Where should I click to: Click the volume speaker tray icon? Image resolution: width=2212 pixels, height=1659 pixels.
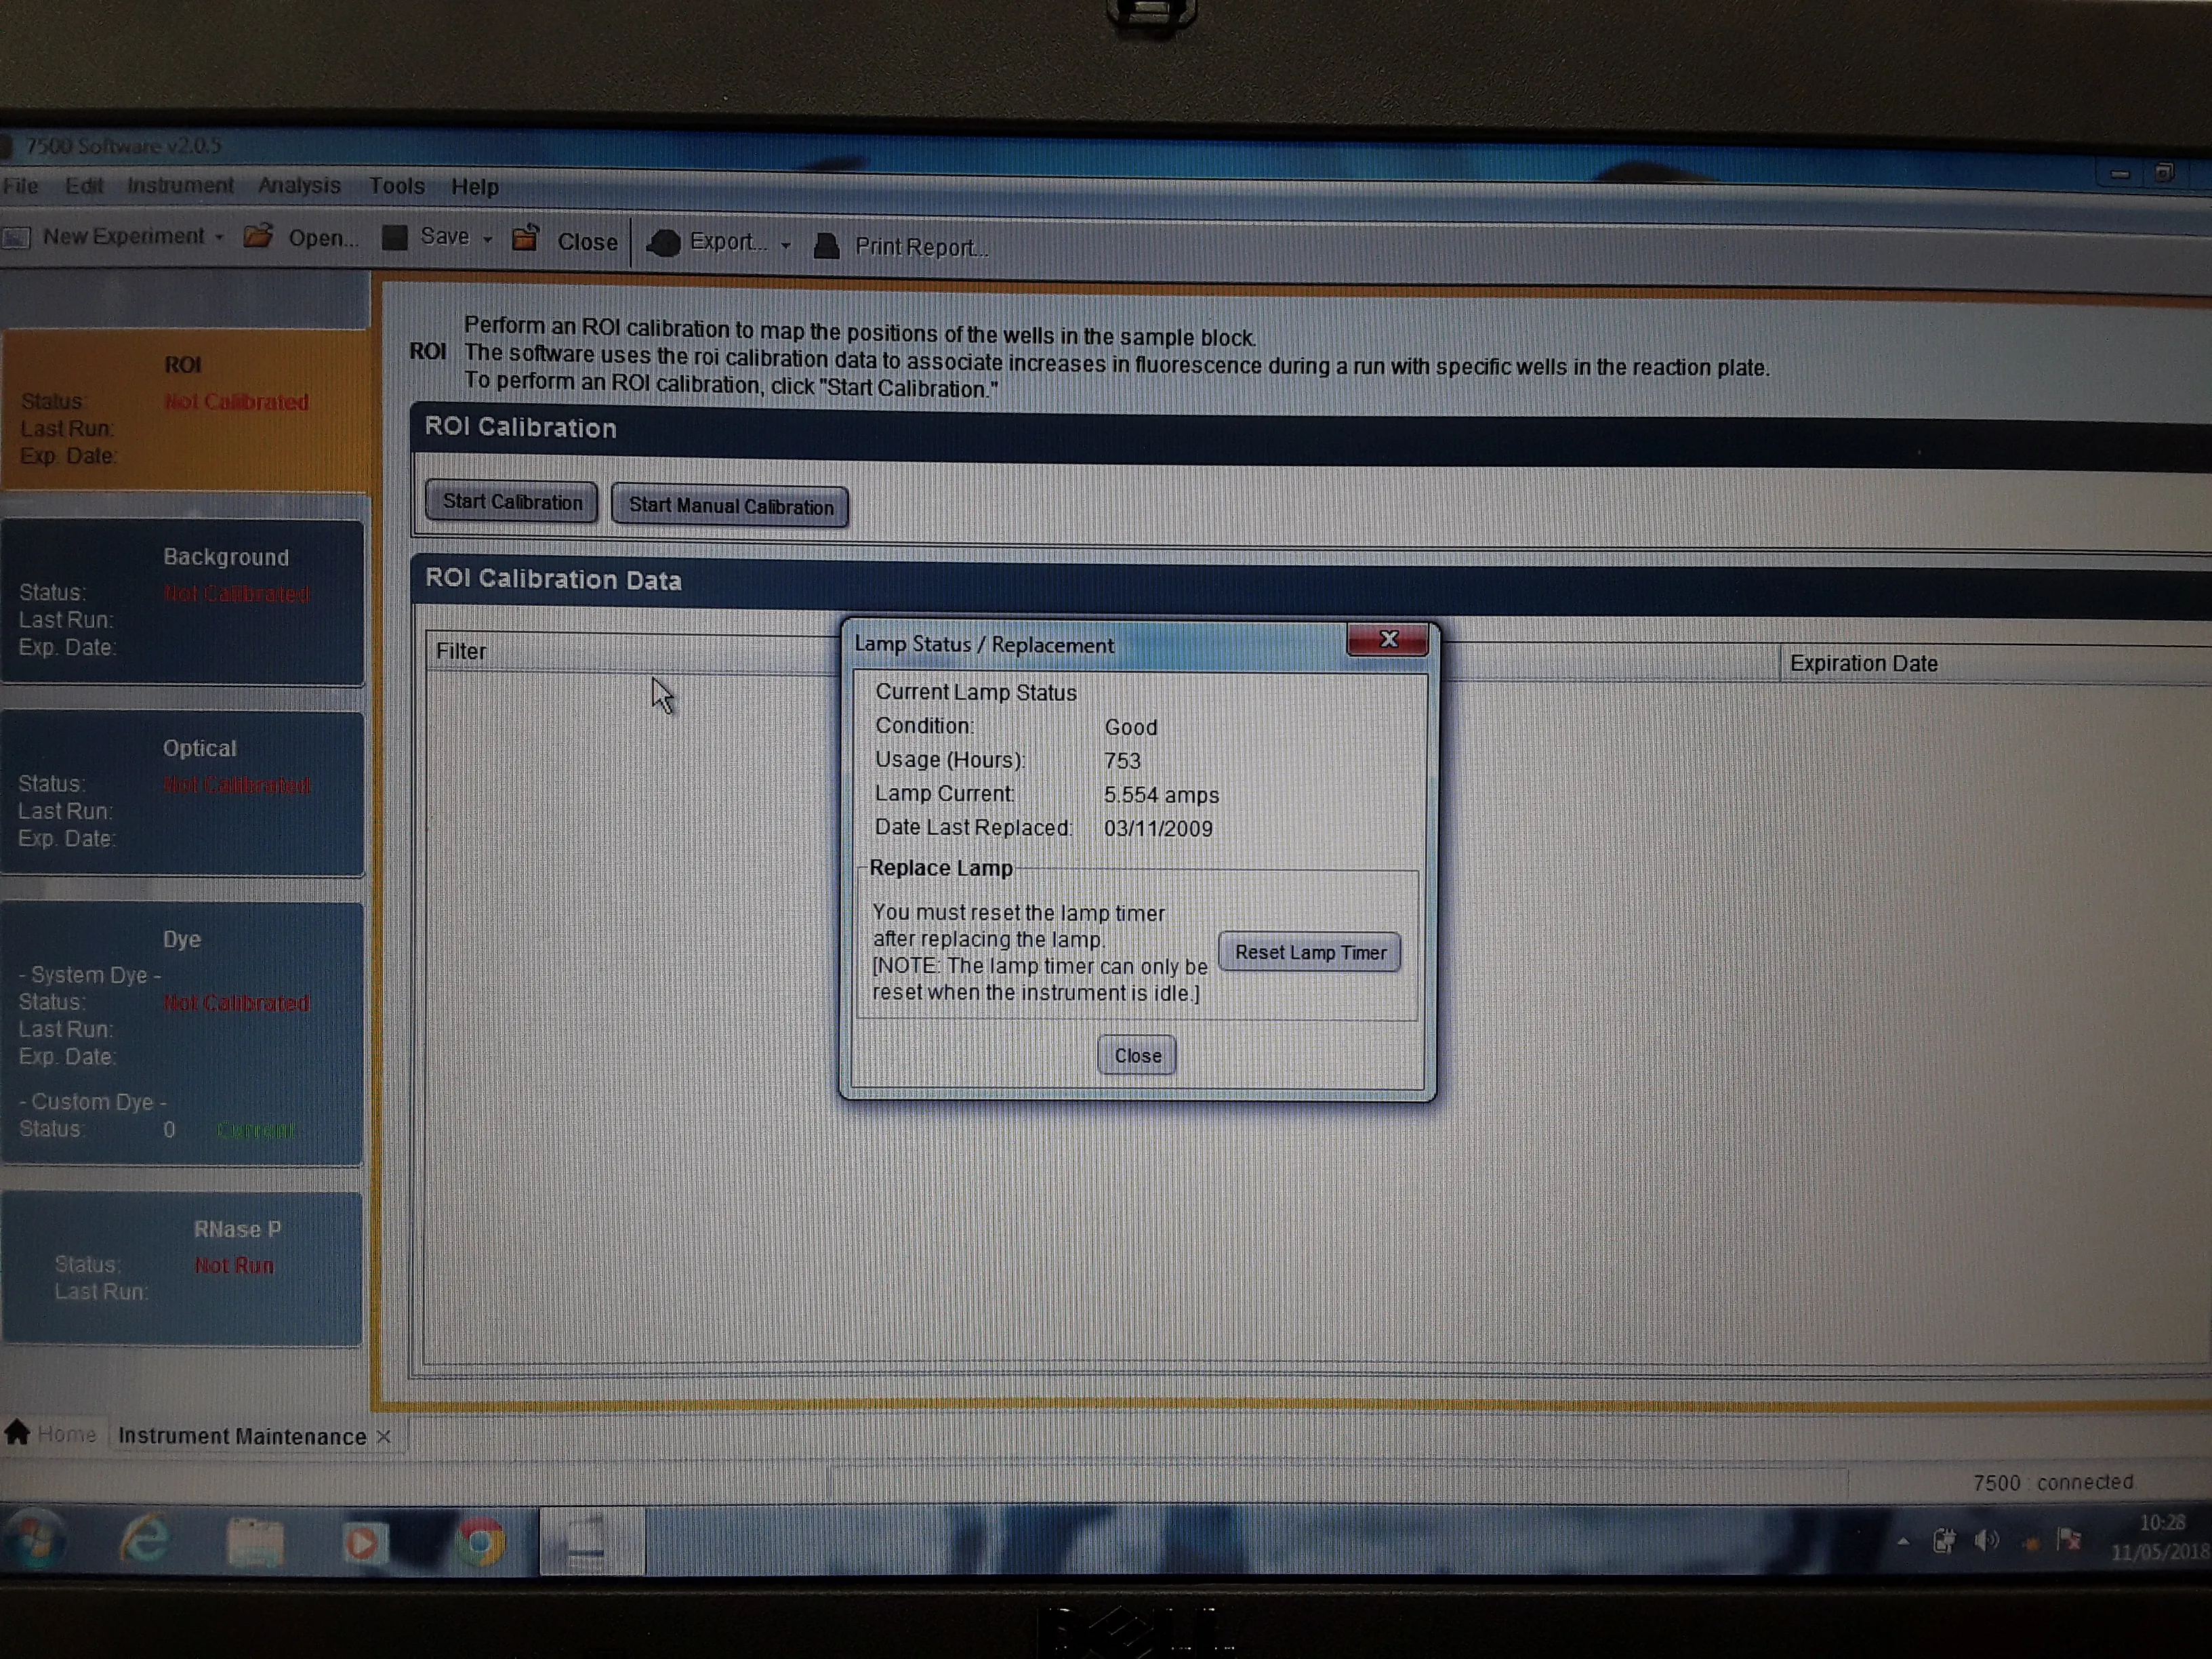point(1986,1541)
